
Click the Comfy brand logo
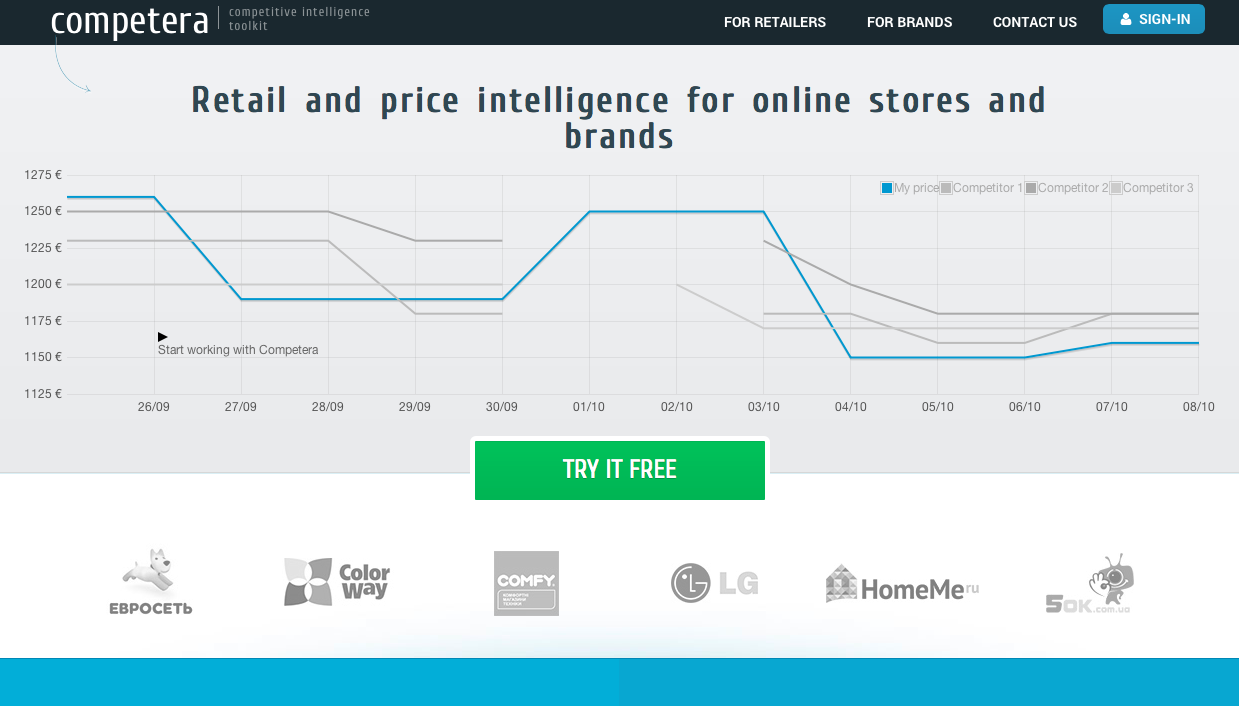coord(526,583)
